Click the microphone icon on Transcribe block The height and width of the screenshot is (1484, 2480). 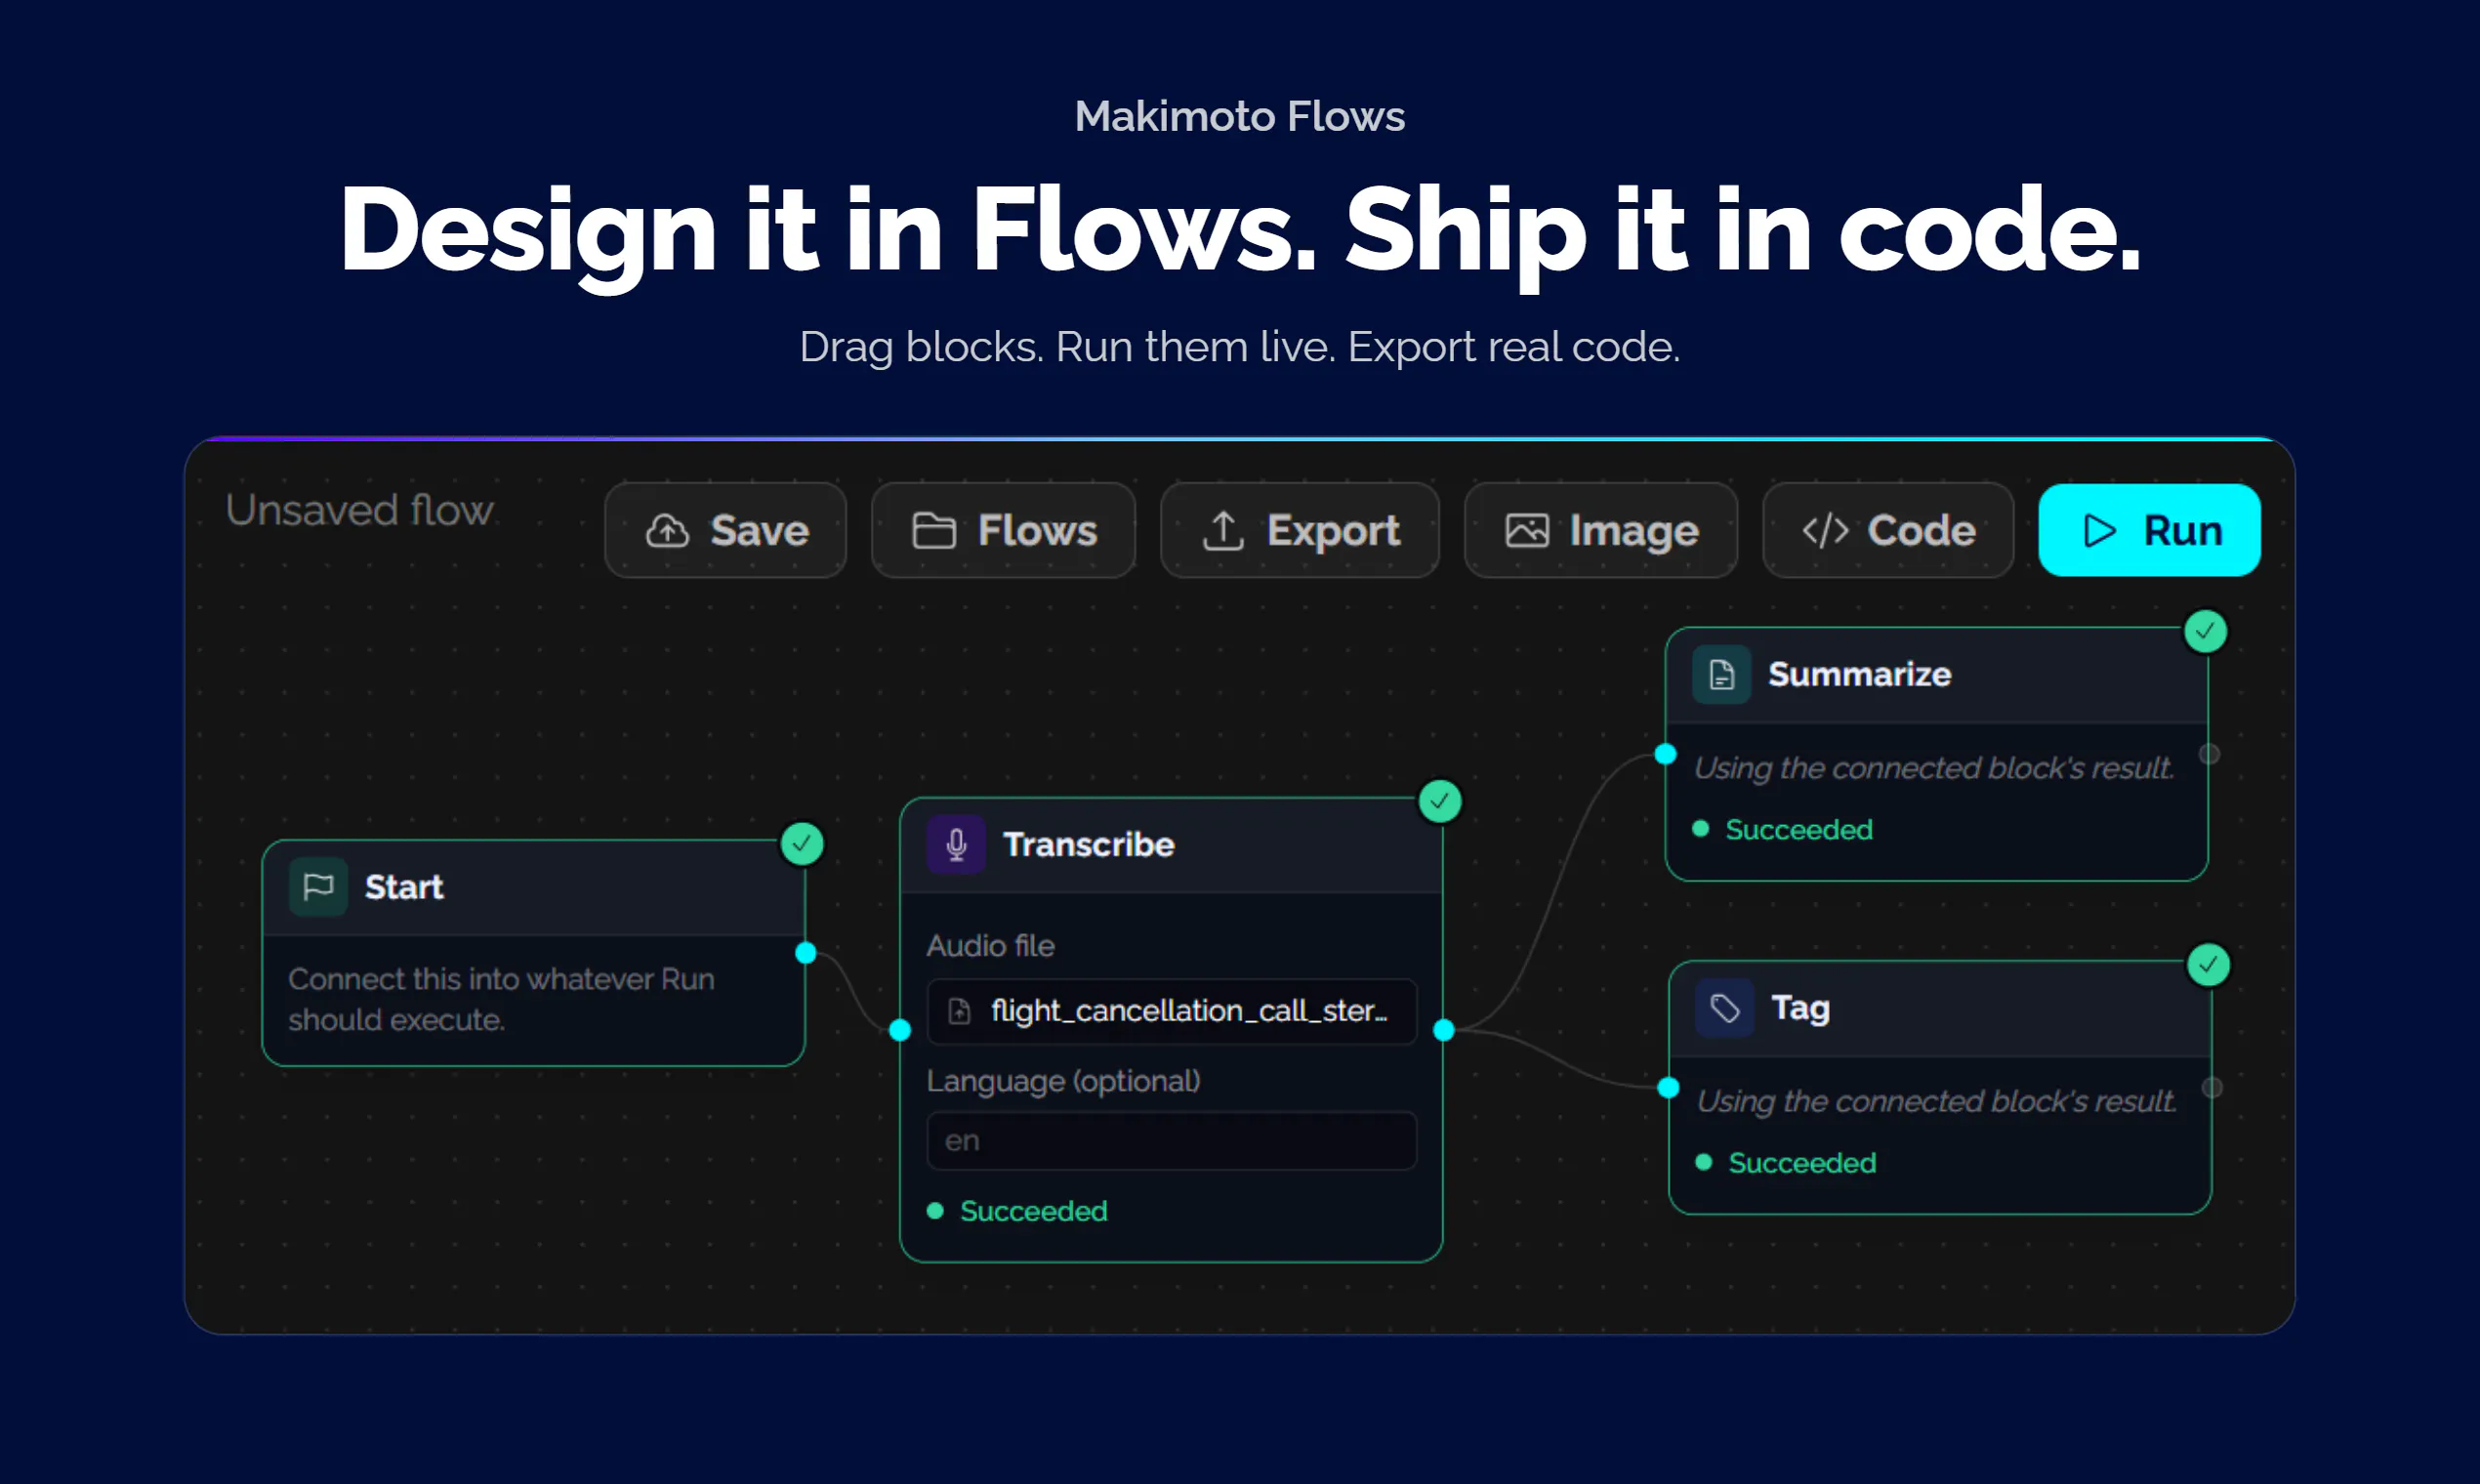pos(956,845)
